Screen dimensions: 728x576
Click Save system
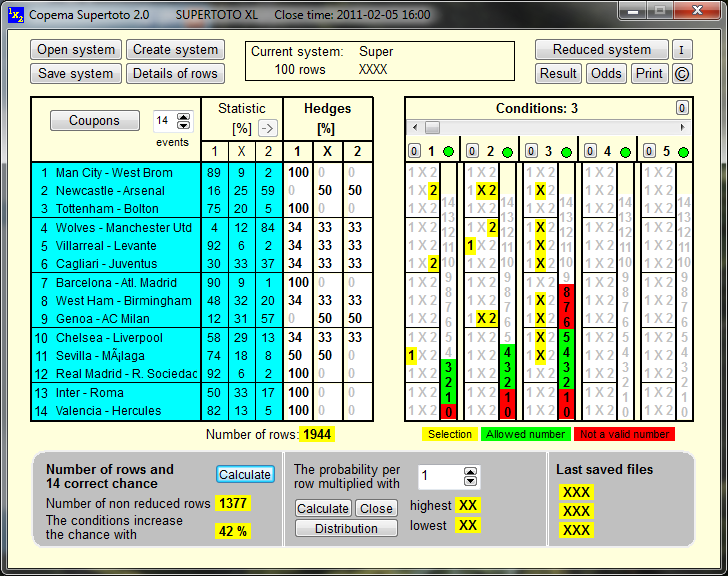(76, 74)
